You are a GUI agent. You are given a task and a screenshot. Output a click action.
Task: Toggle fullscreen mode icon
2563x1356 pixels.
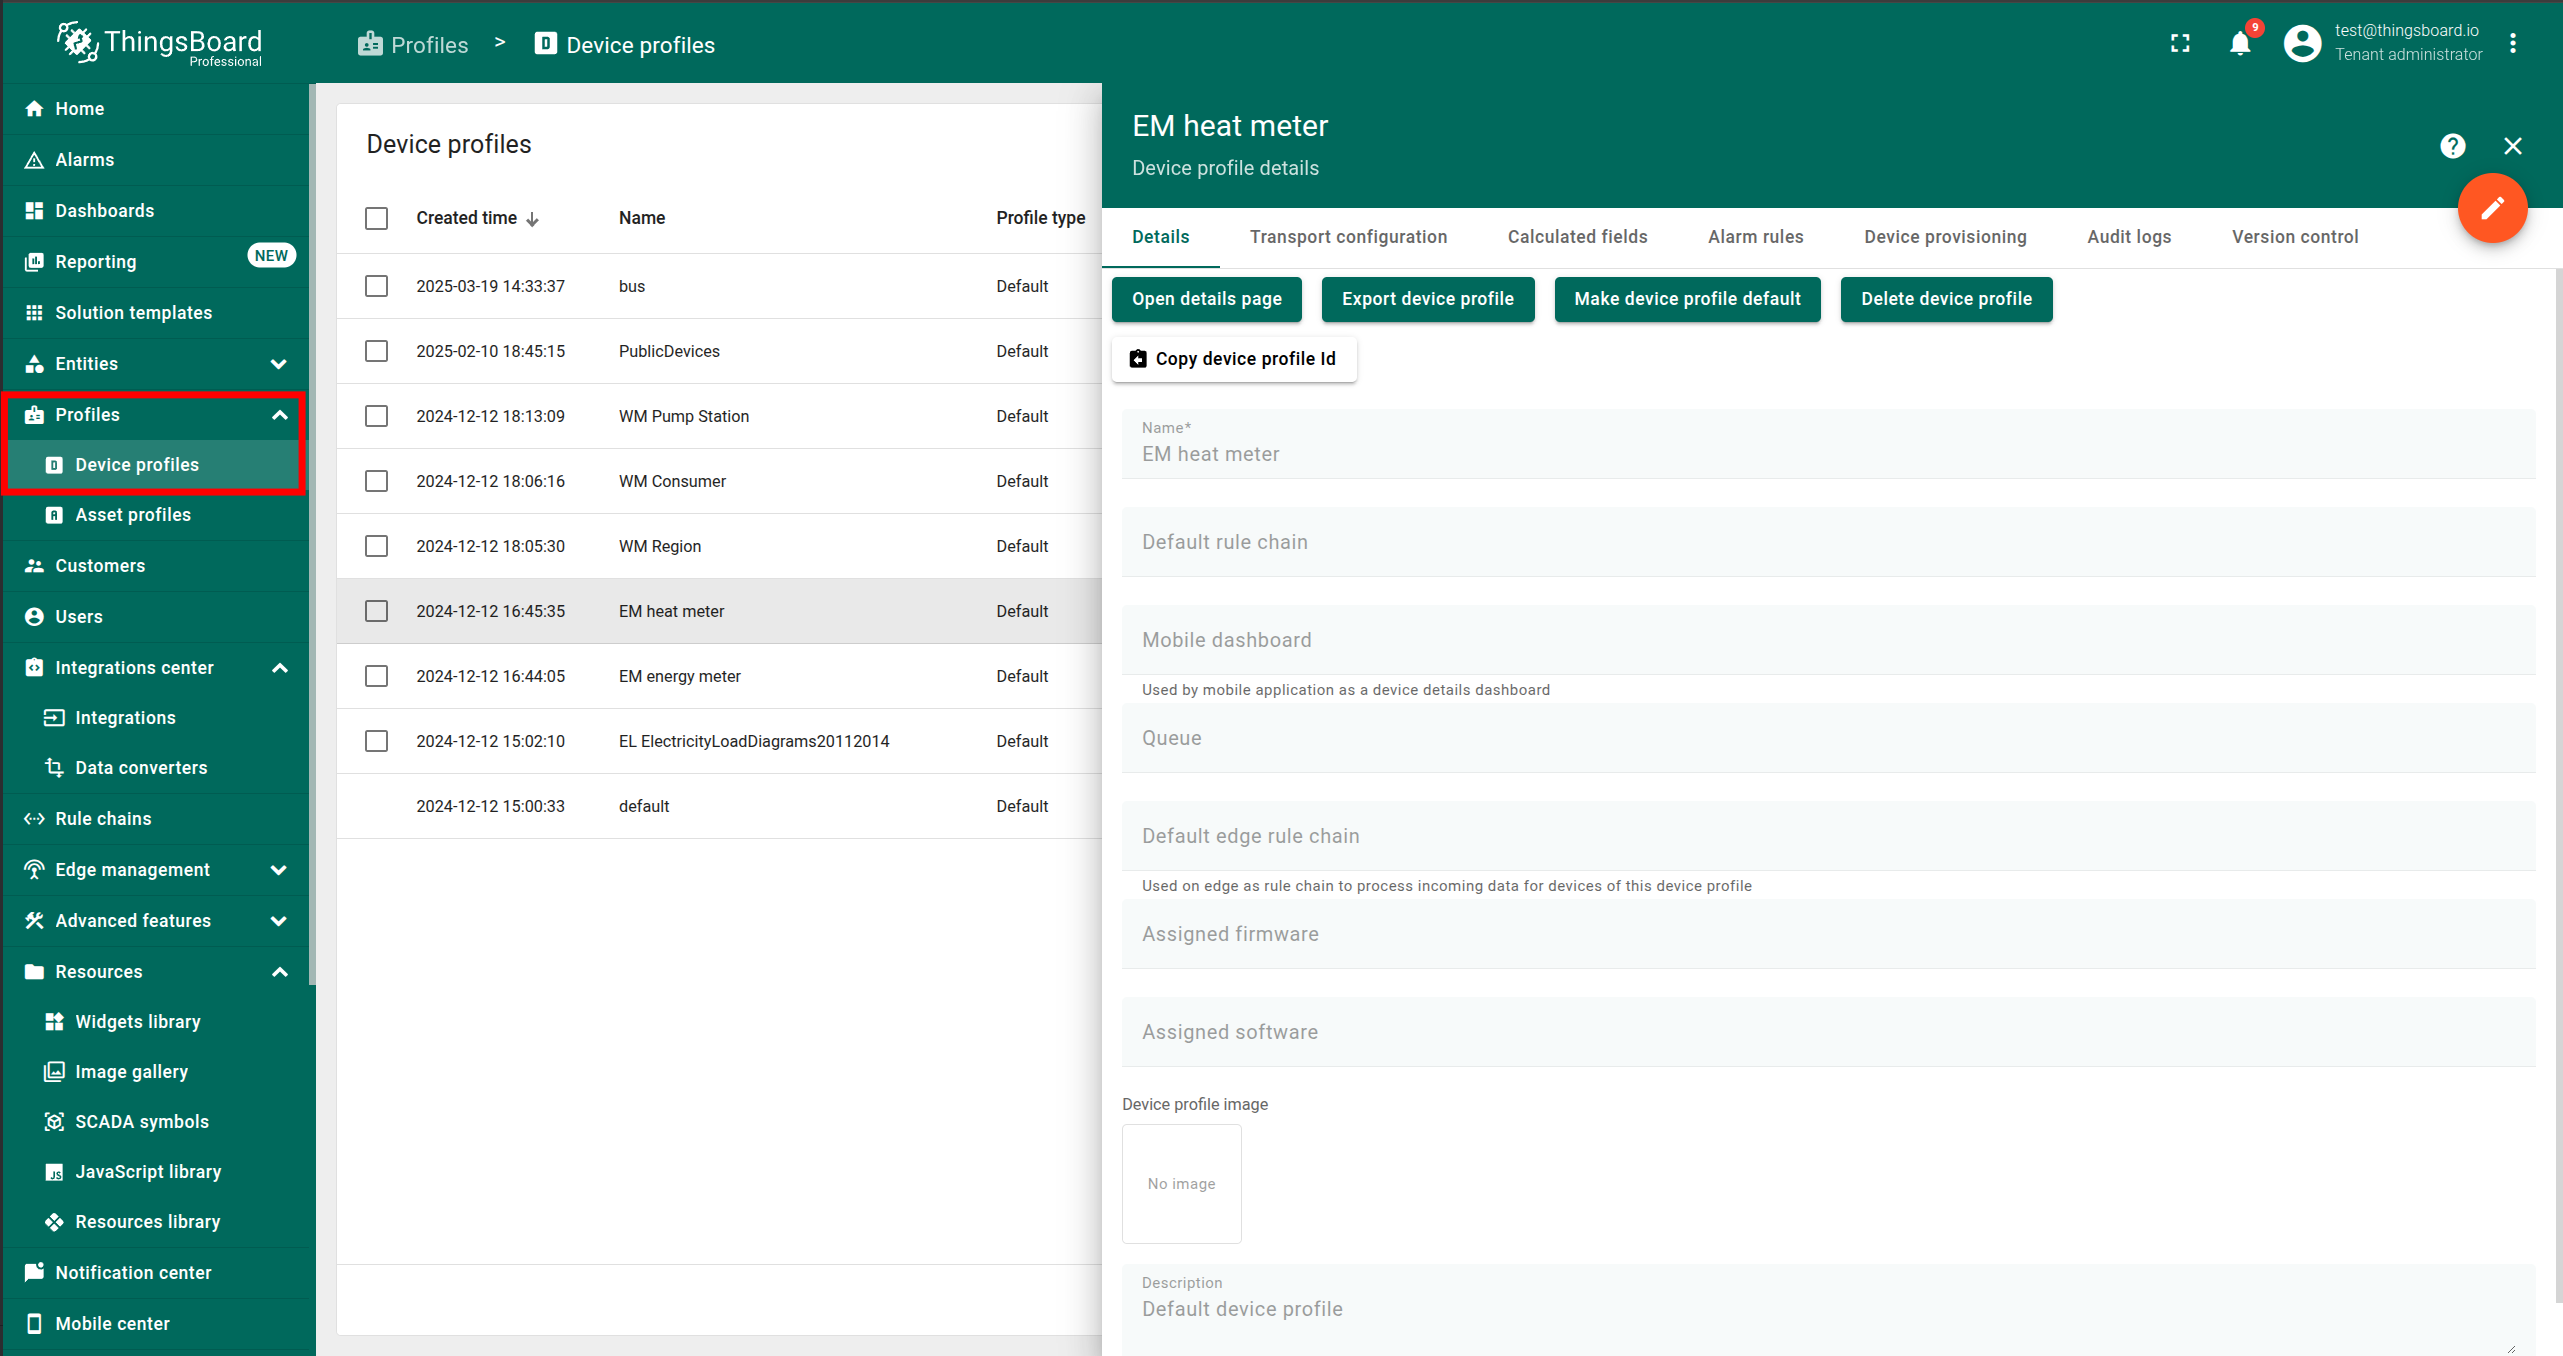point(2180,43)
